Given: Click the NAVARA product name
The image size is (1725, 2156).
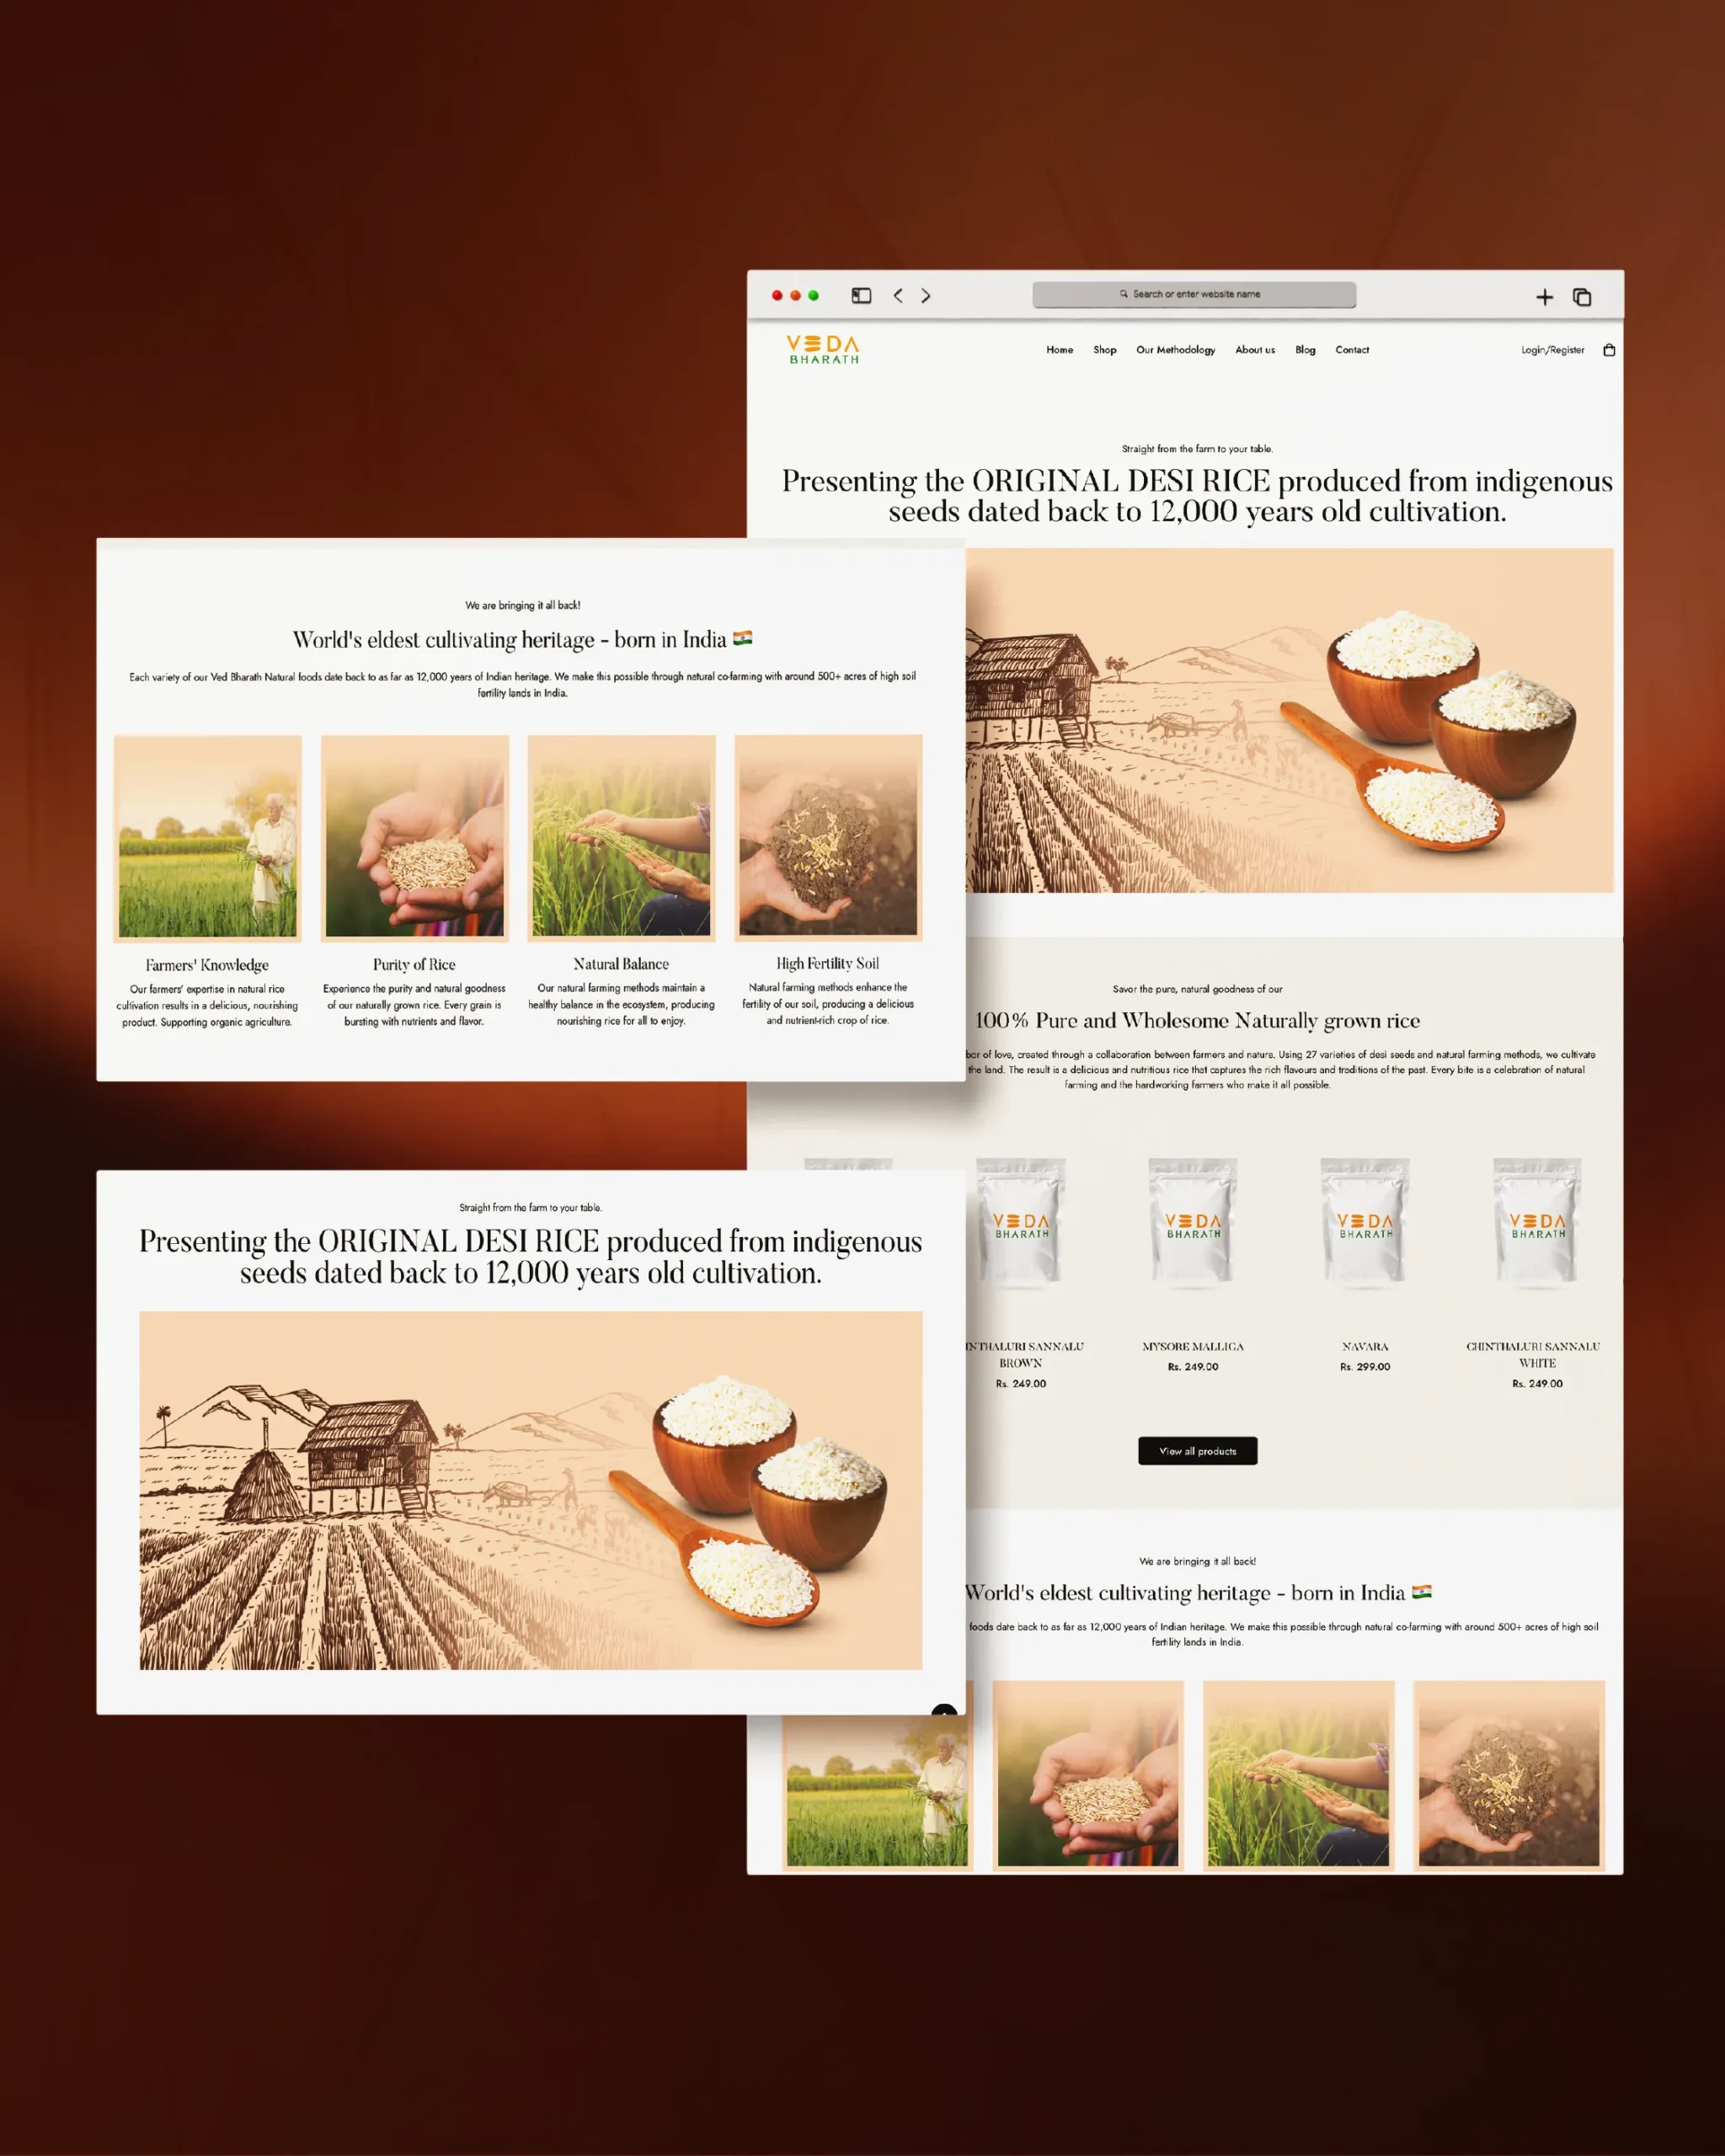Looking at the screenshot, I should coord(1365,1347).
